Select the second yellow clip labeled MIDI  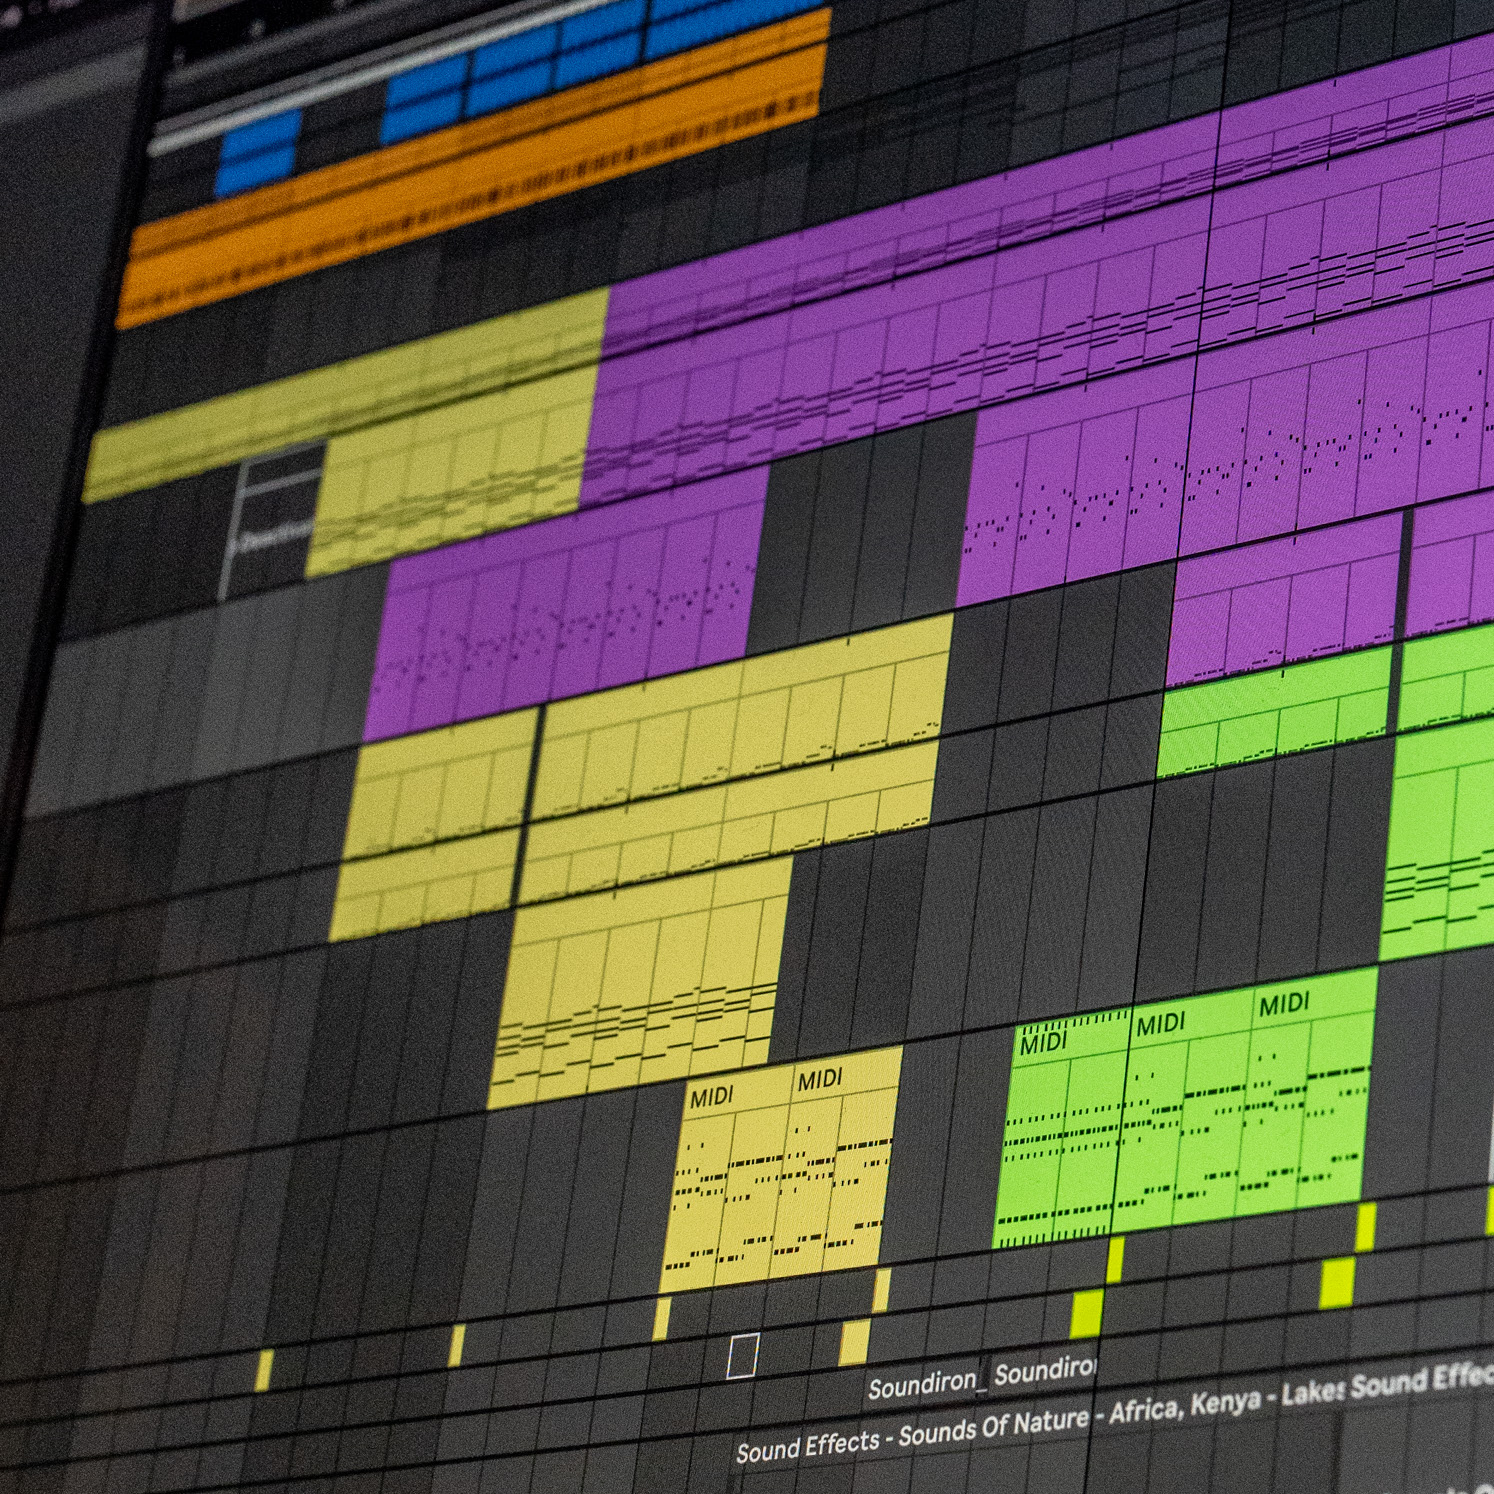pyautogui.click(x=838, y=1162)
